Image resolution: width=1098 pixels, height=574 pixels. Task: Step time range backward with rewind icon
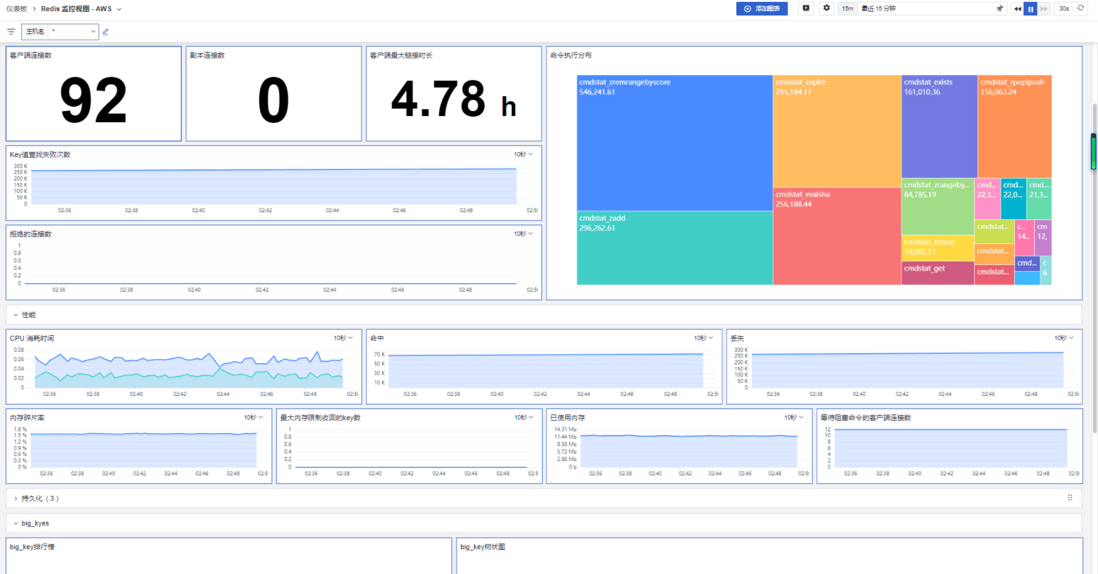(x=1017, y=8)
